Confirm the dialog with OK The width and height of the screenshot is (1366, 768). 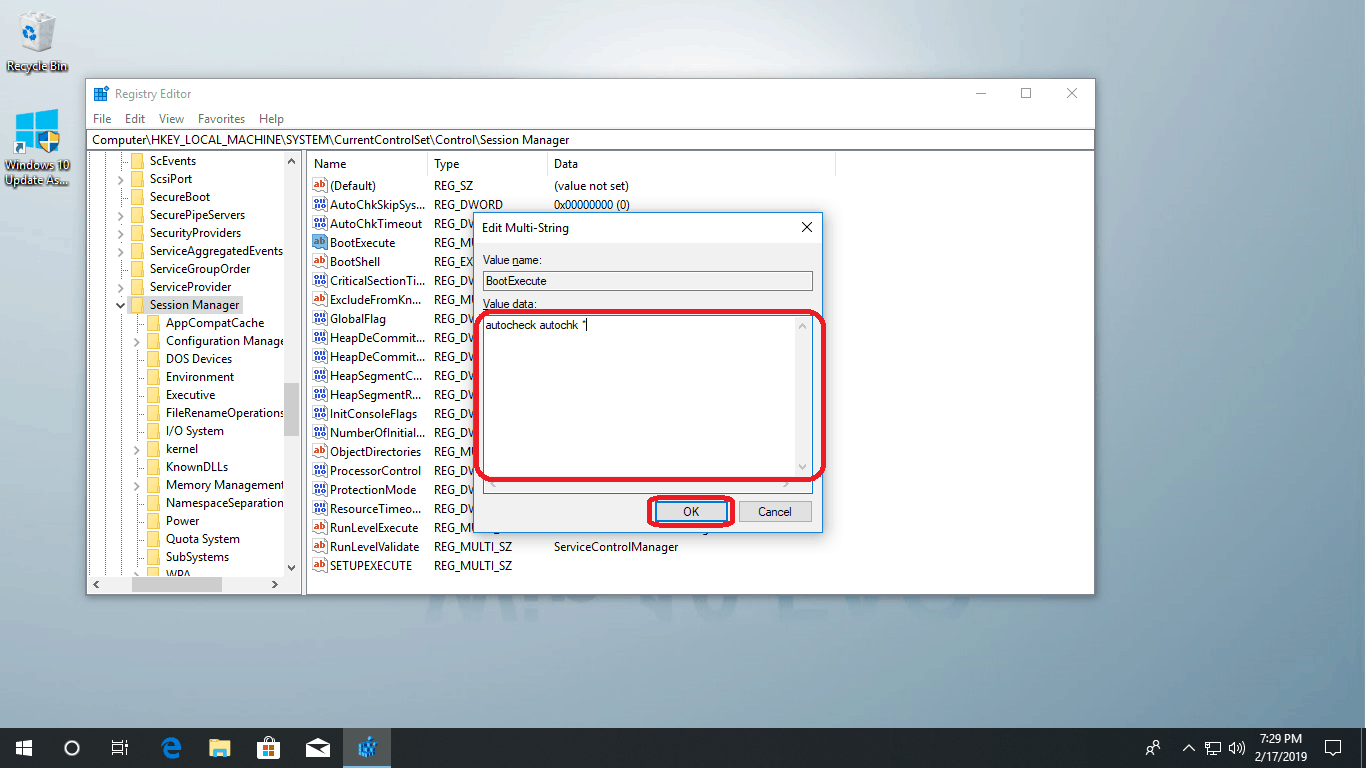pyautogui.click(x=691, y=511)
